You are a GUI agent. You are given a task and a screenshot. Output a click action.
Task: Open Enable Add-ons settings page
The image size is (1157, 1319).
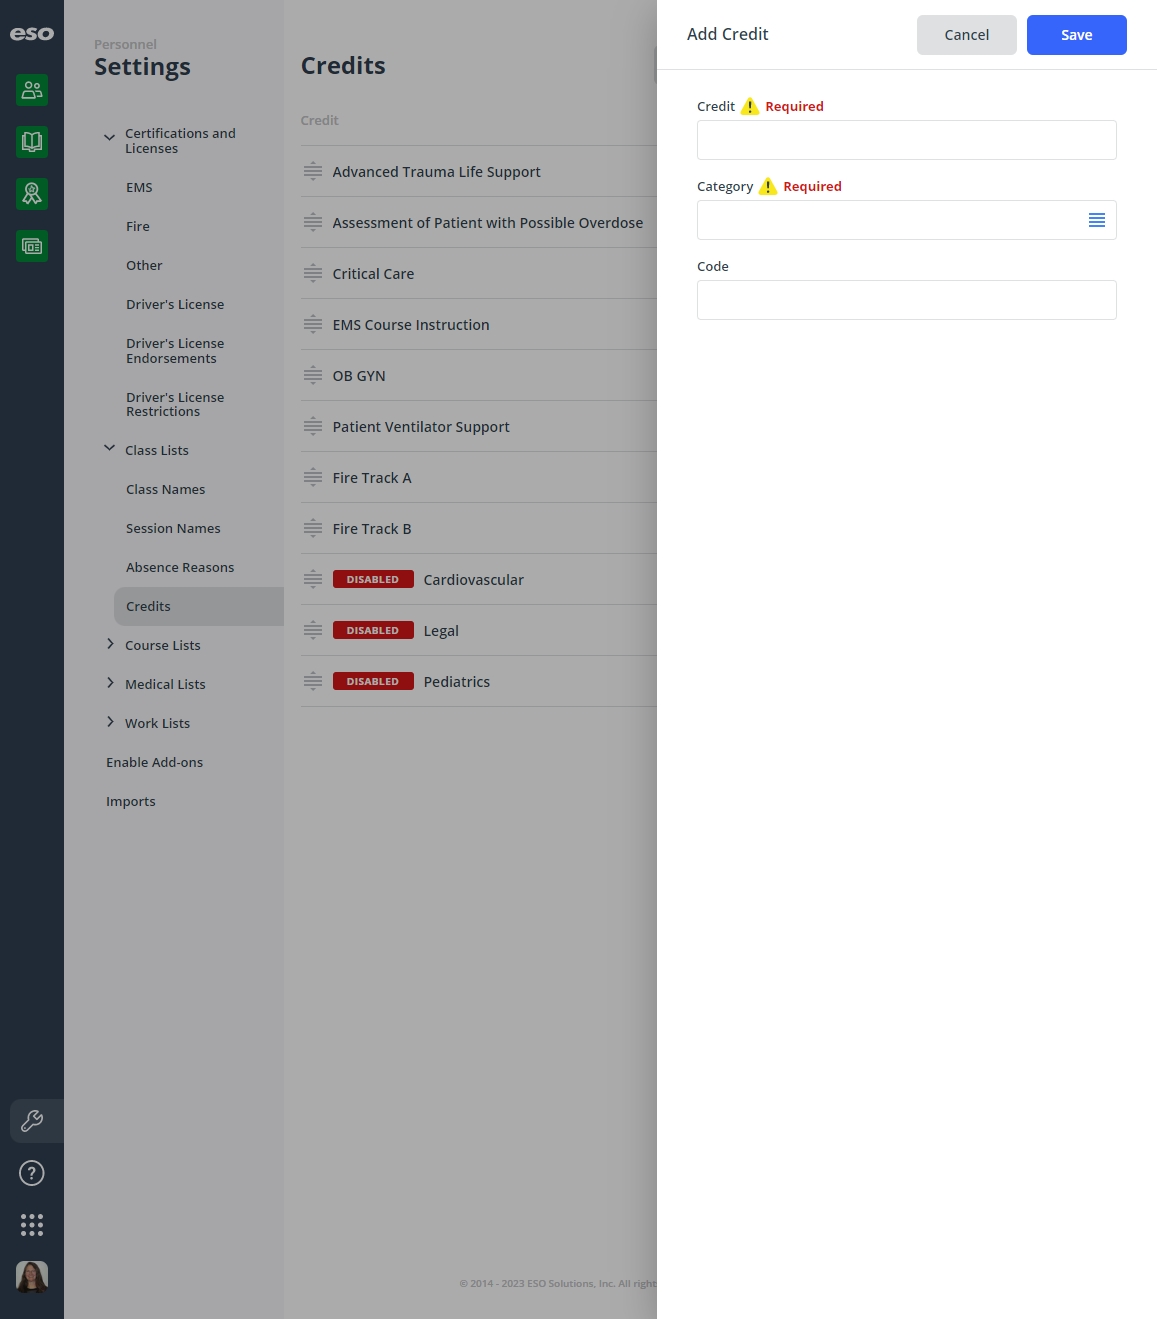[154, 763]
